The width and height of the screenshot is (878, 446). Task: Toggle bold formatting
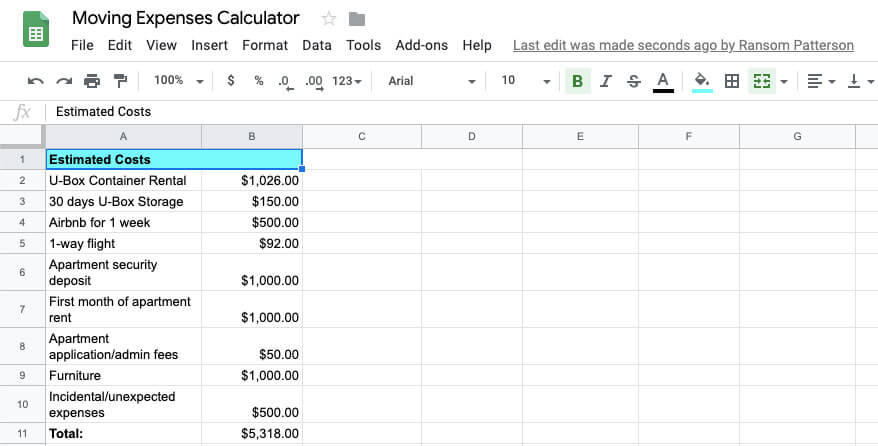tap(577, 82)
